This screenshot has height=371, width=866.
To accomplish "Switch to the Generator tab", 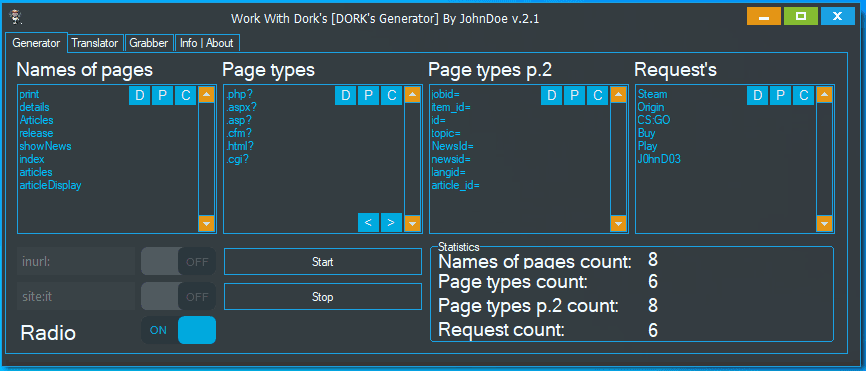I will coord(36,43).
